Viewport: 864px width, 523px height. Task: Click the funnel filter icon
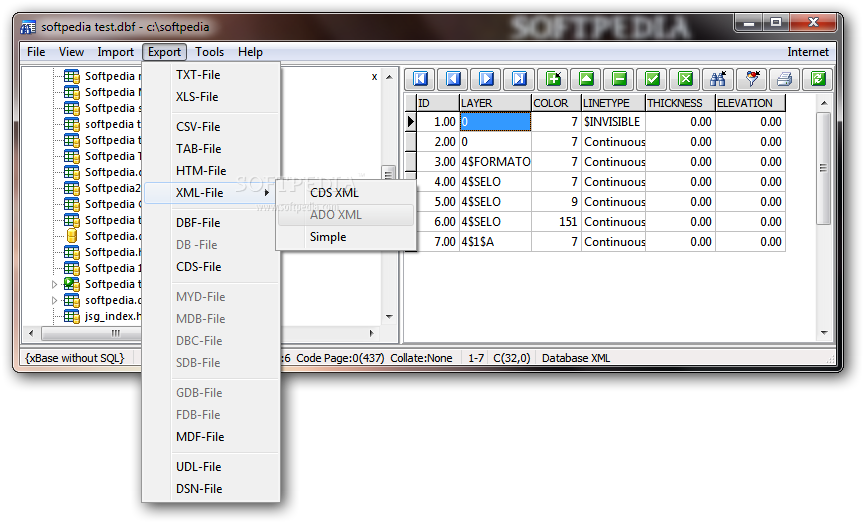pos(752,79)
